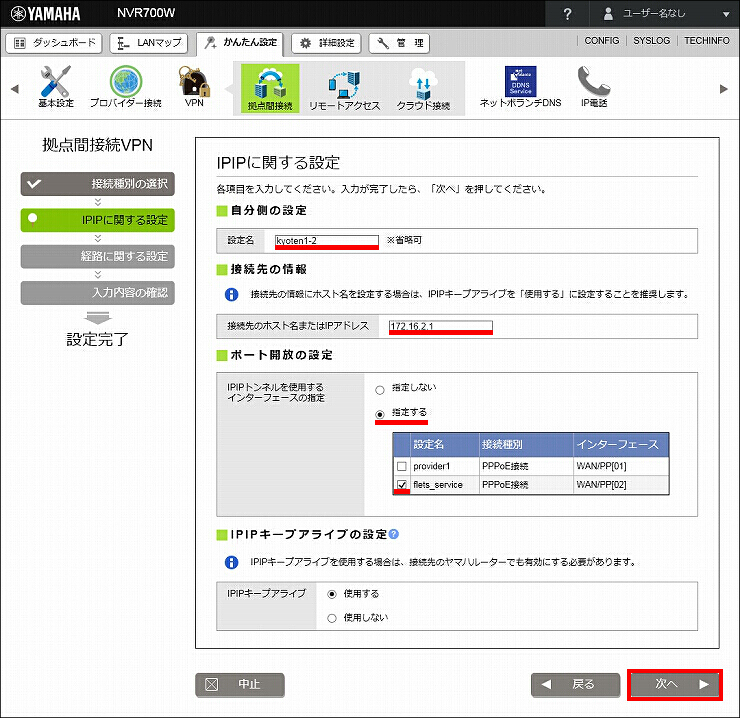Open the 基本設定 wrench icon
Viewport: 740px width, 718px height.
[56, 86]
